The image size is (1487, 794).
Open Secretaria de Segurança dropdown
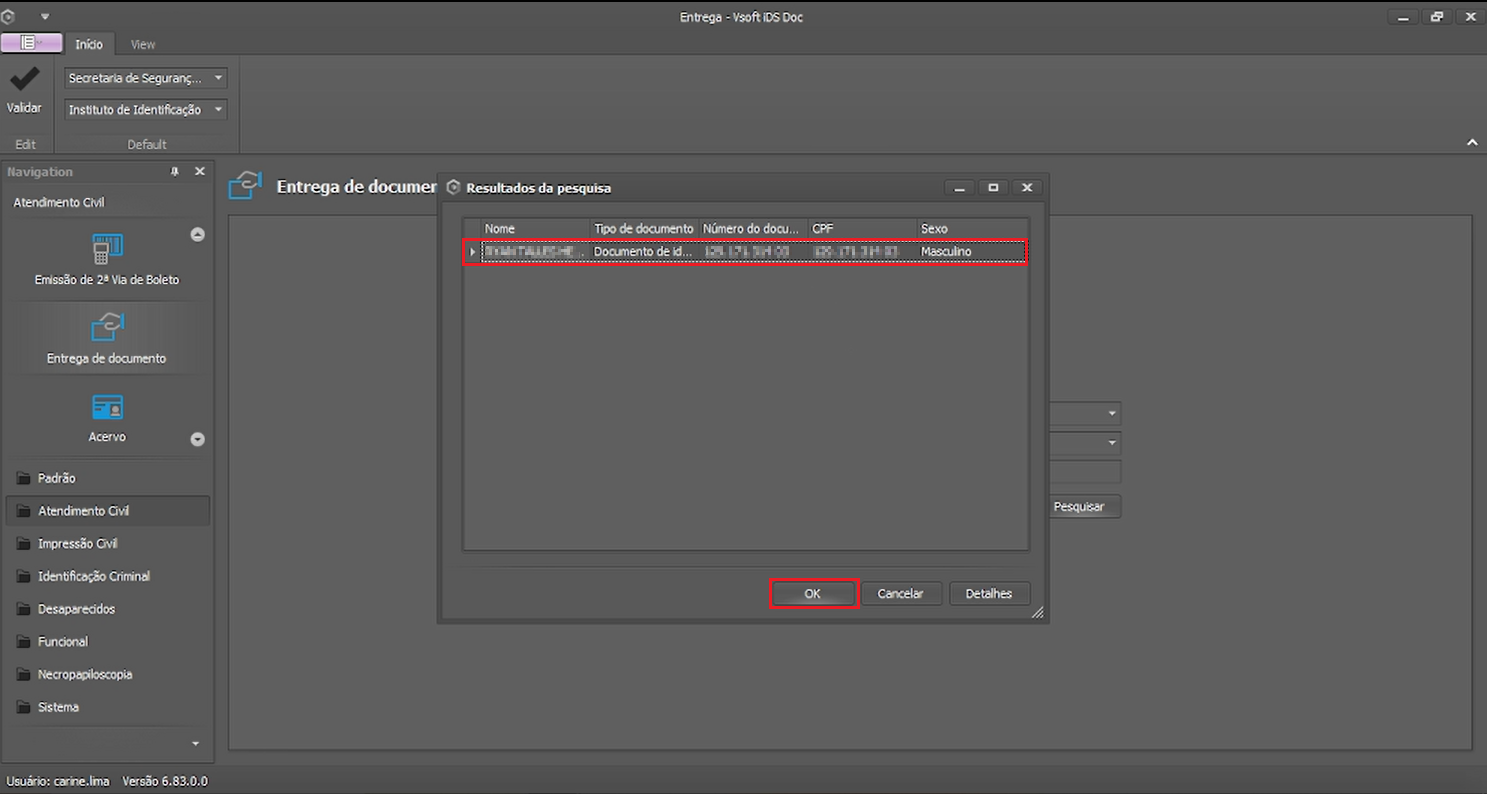coord(146,78)
